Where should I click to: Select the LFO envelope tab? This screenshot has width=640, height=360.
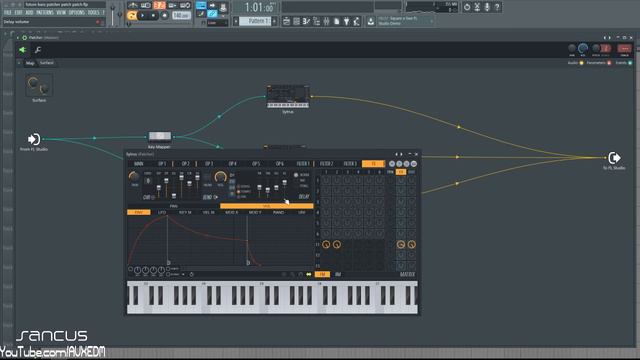coord(162,212)
